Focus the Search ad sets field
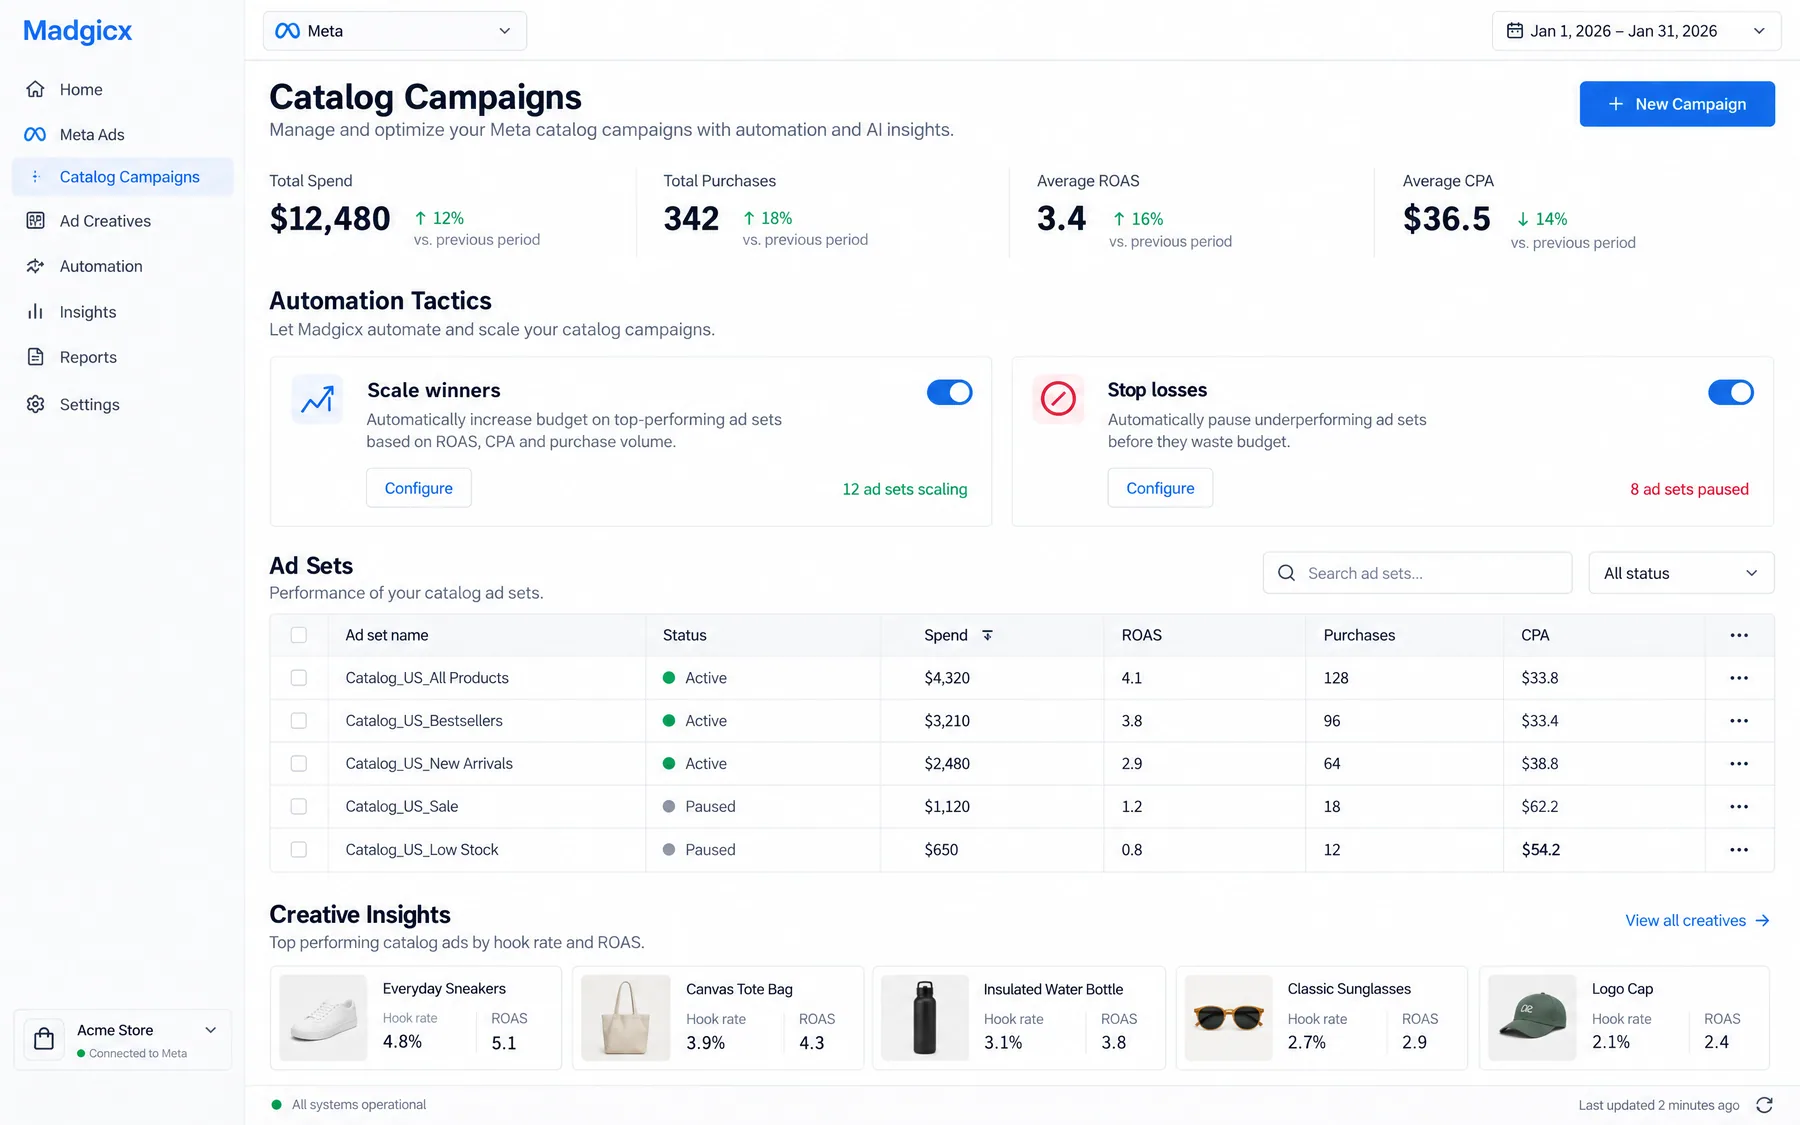Viewport: 1800px width, 1125px height. point(1417,573)
